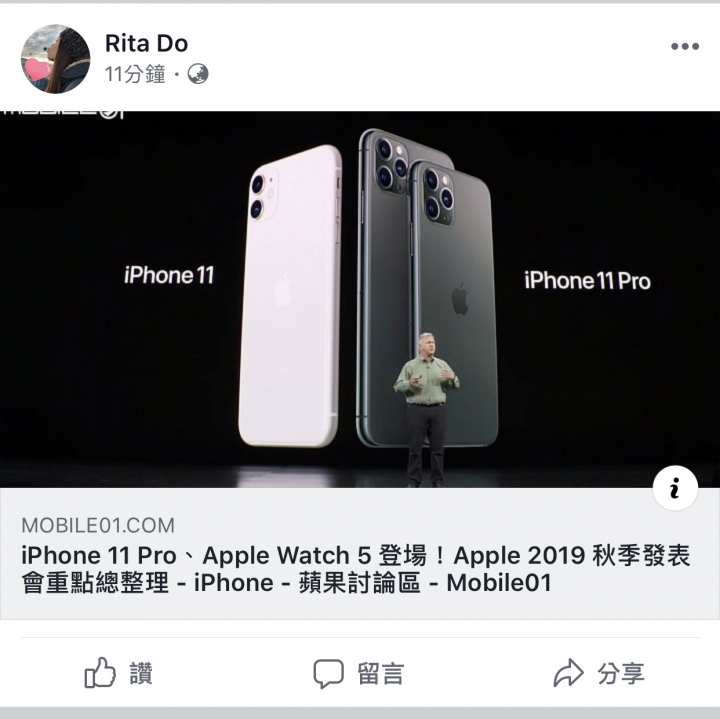Tap the white iPhone 11 in the image
720x719 pixels.
click(290, 296)
